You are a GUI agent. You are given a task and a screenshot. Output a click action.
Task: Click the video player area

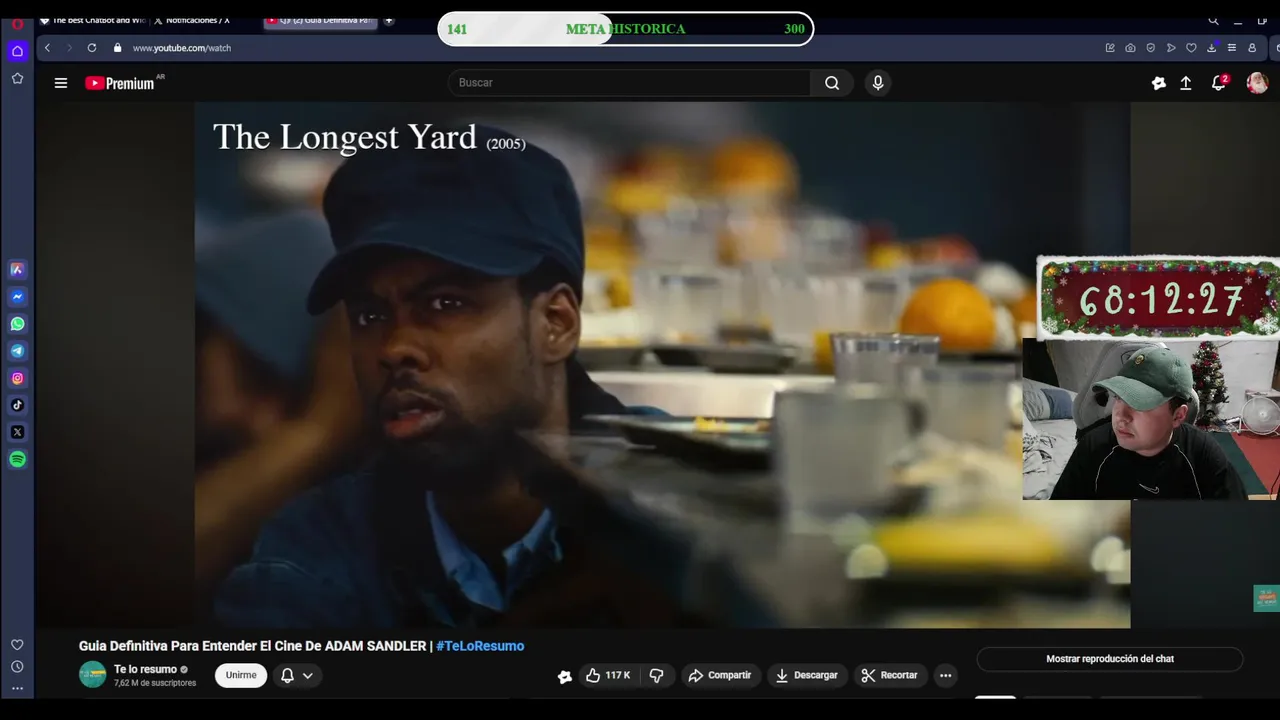[x=662, y=365]
